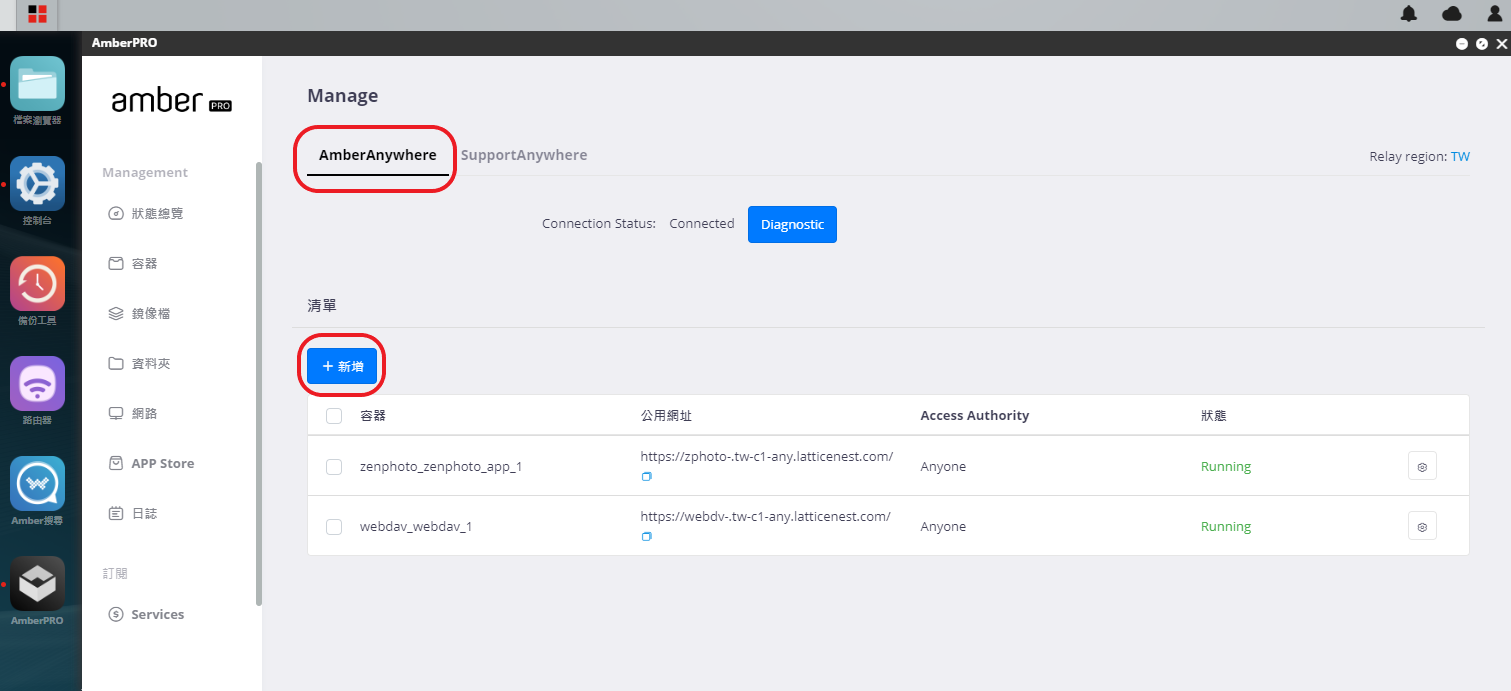The height and width of the screenshot is (691, 1511).
Task: Click the 狀態 column header
Action: click(1214, 415)
